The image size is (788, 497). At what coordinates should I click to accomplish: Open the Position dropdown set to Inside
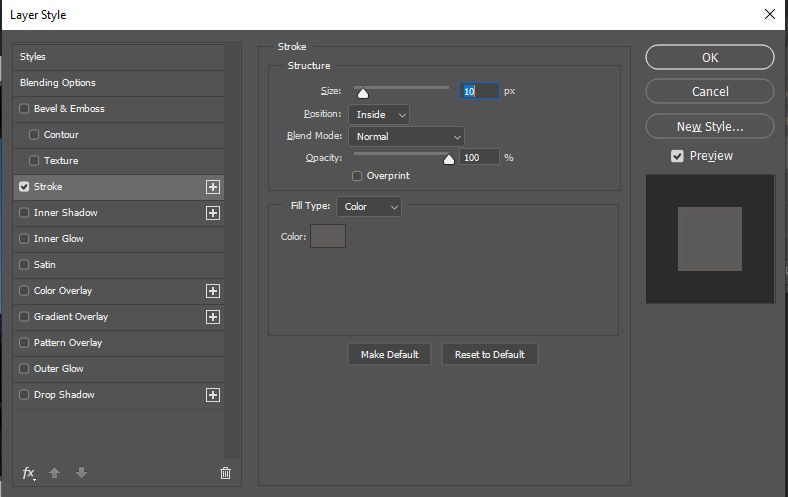coord(379,115)
